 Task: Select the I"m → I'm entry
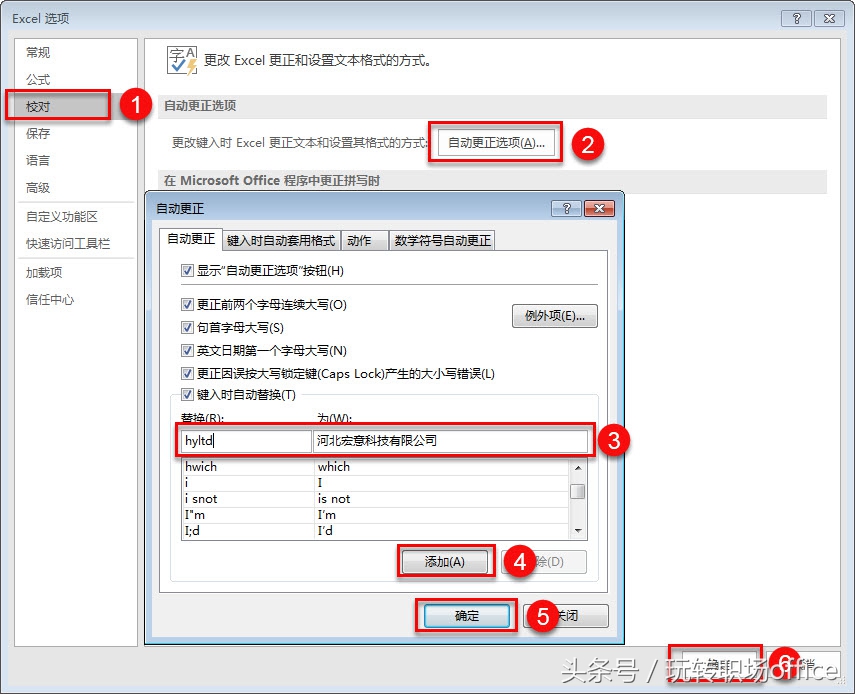click(375, 514)
